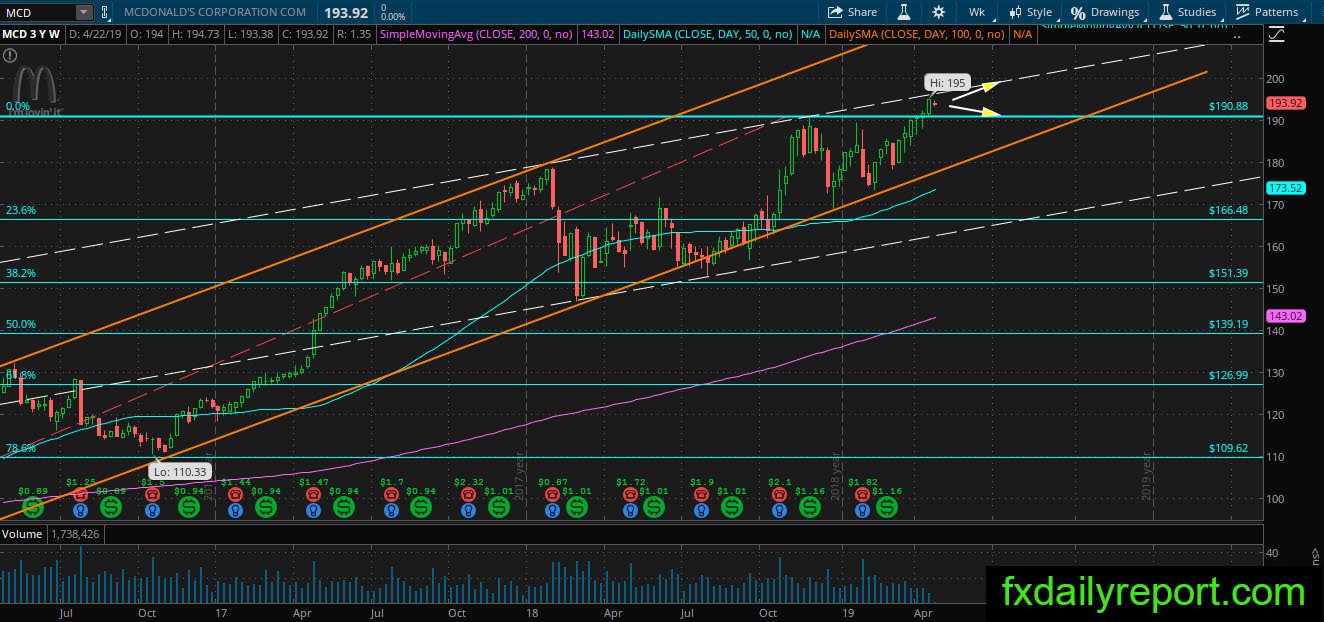Click the first $0.89 dividend icon

click(33, 509)
